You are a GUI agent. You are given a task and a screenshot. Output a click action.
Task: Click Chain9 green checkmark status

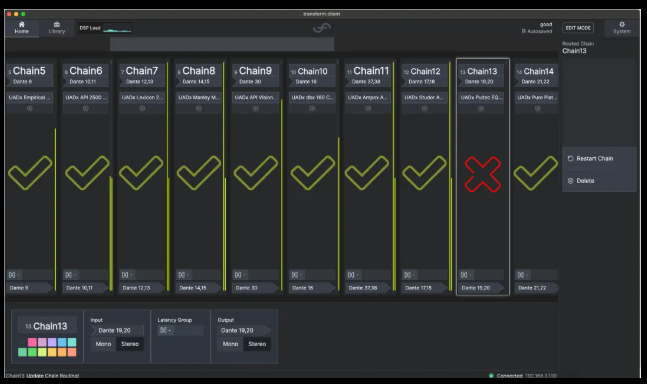click(256, 173)
